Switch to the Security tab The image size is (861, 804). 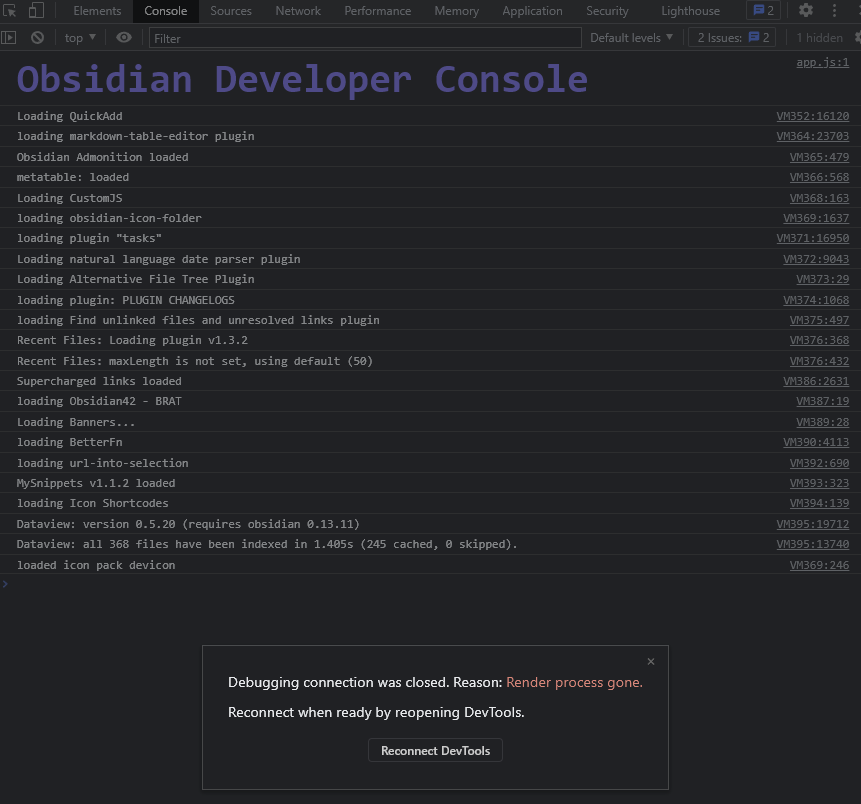[607, 10]
